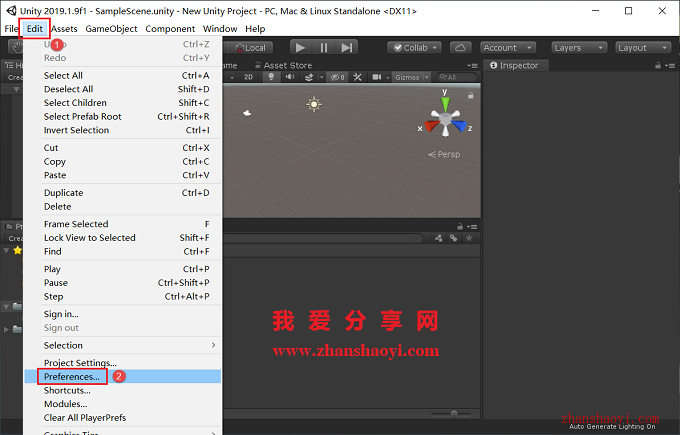Toggle the Local/Global handle rotation button
This screenshot has height=435, width=680.
251,48
